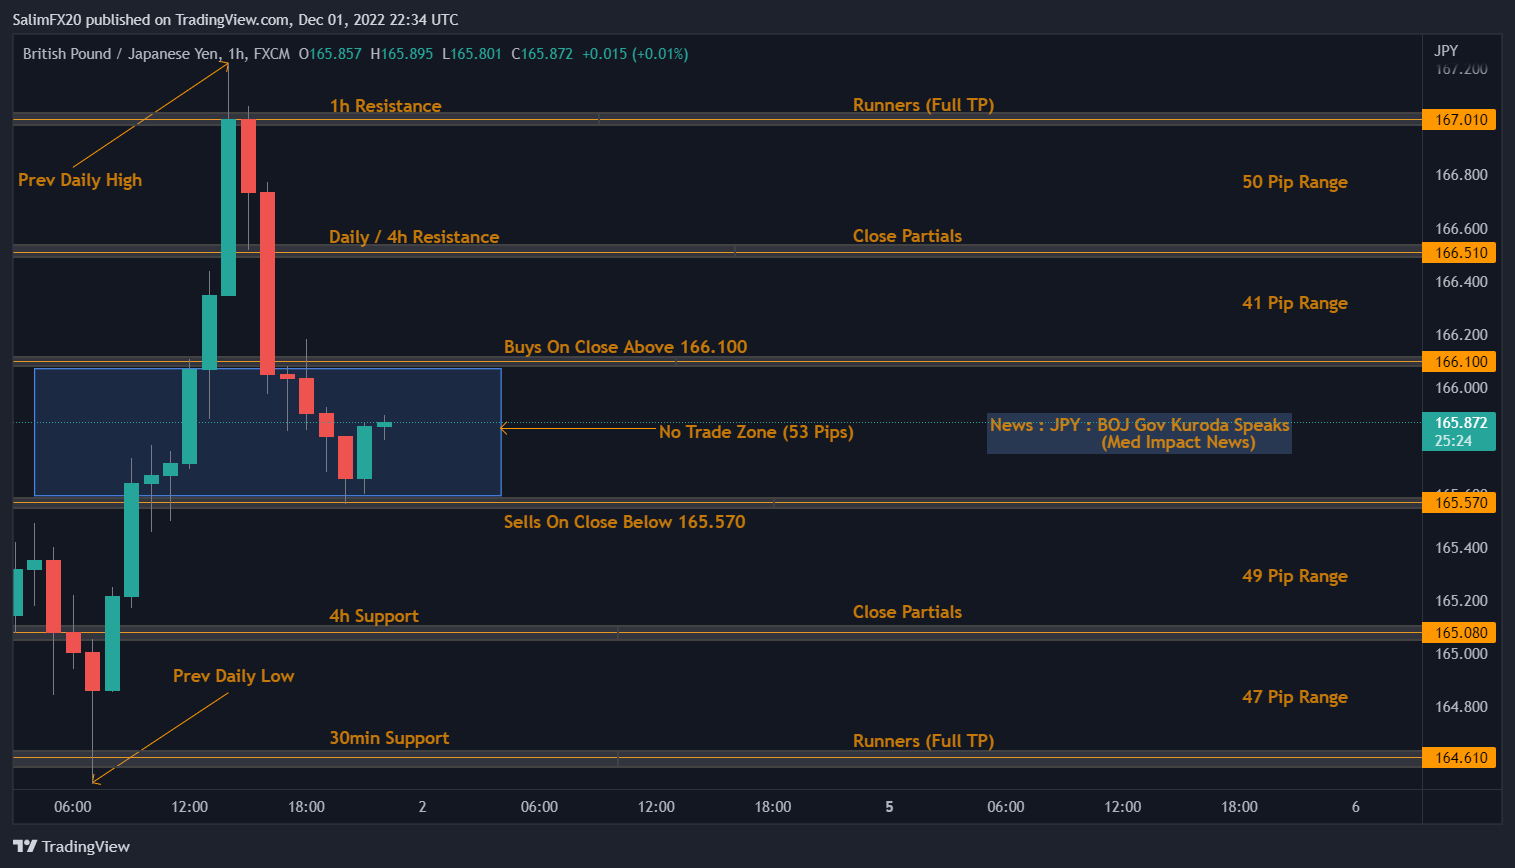The height and width of the screenshot is (868, 1515).
Task: Select the Prev Daily High annotation text
Action: pos(80,180)
